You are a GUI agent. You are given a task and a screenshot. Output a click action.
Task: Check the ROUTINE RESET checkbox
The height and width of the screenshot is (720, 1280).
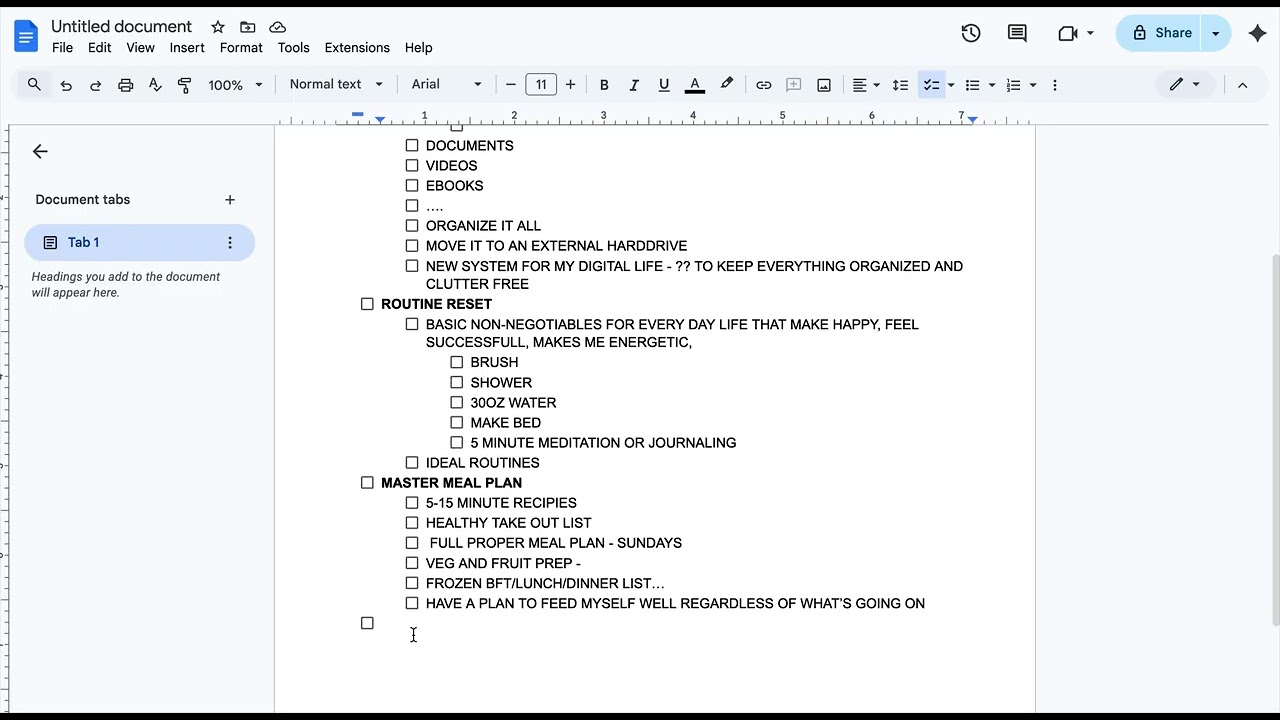(367, 304)
